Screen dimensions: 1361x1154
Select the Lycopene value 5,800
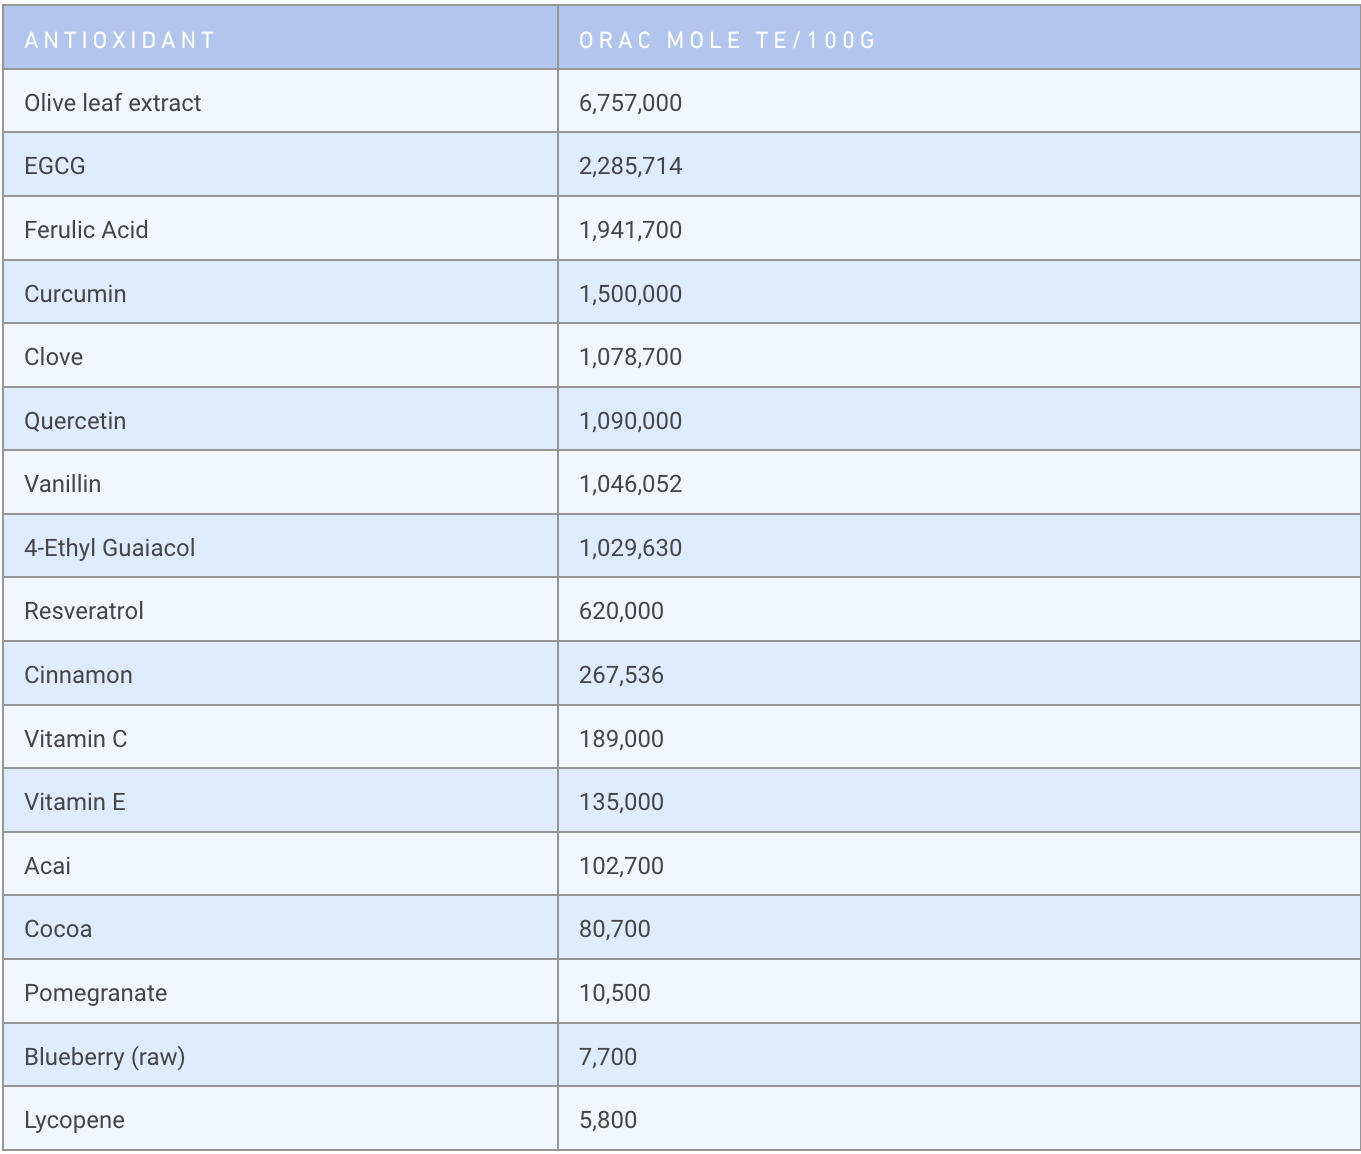click(608, 1120)
